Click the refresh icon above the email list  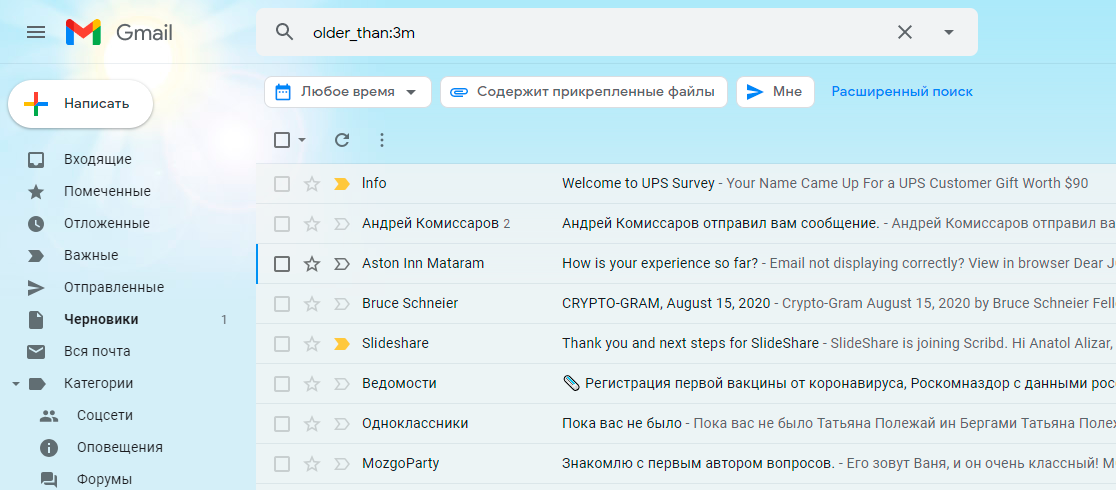[342, 140]
